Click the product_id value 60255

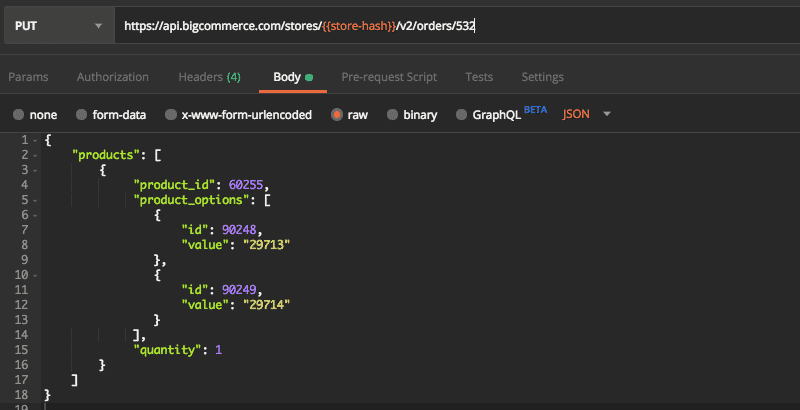coord(245,185)
